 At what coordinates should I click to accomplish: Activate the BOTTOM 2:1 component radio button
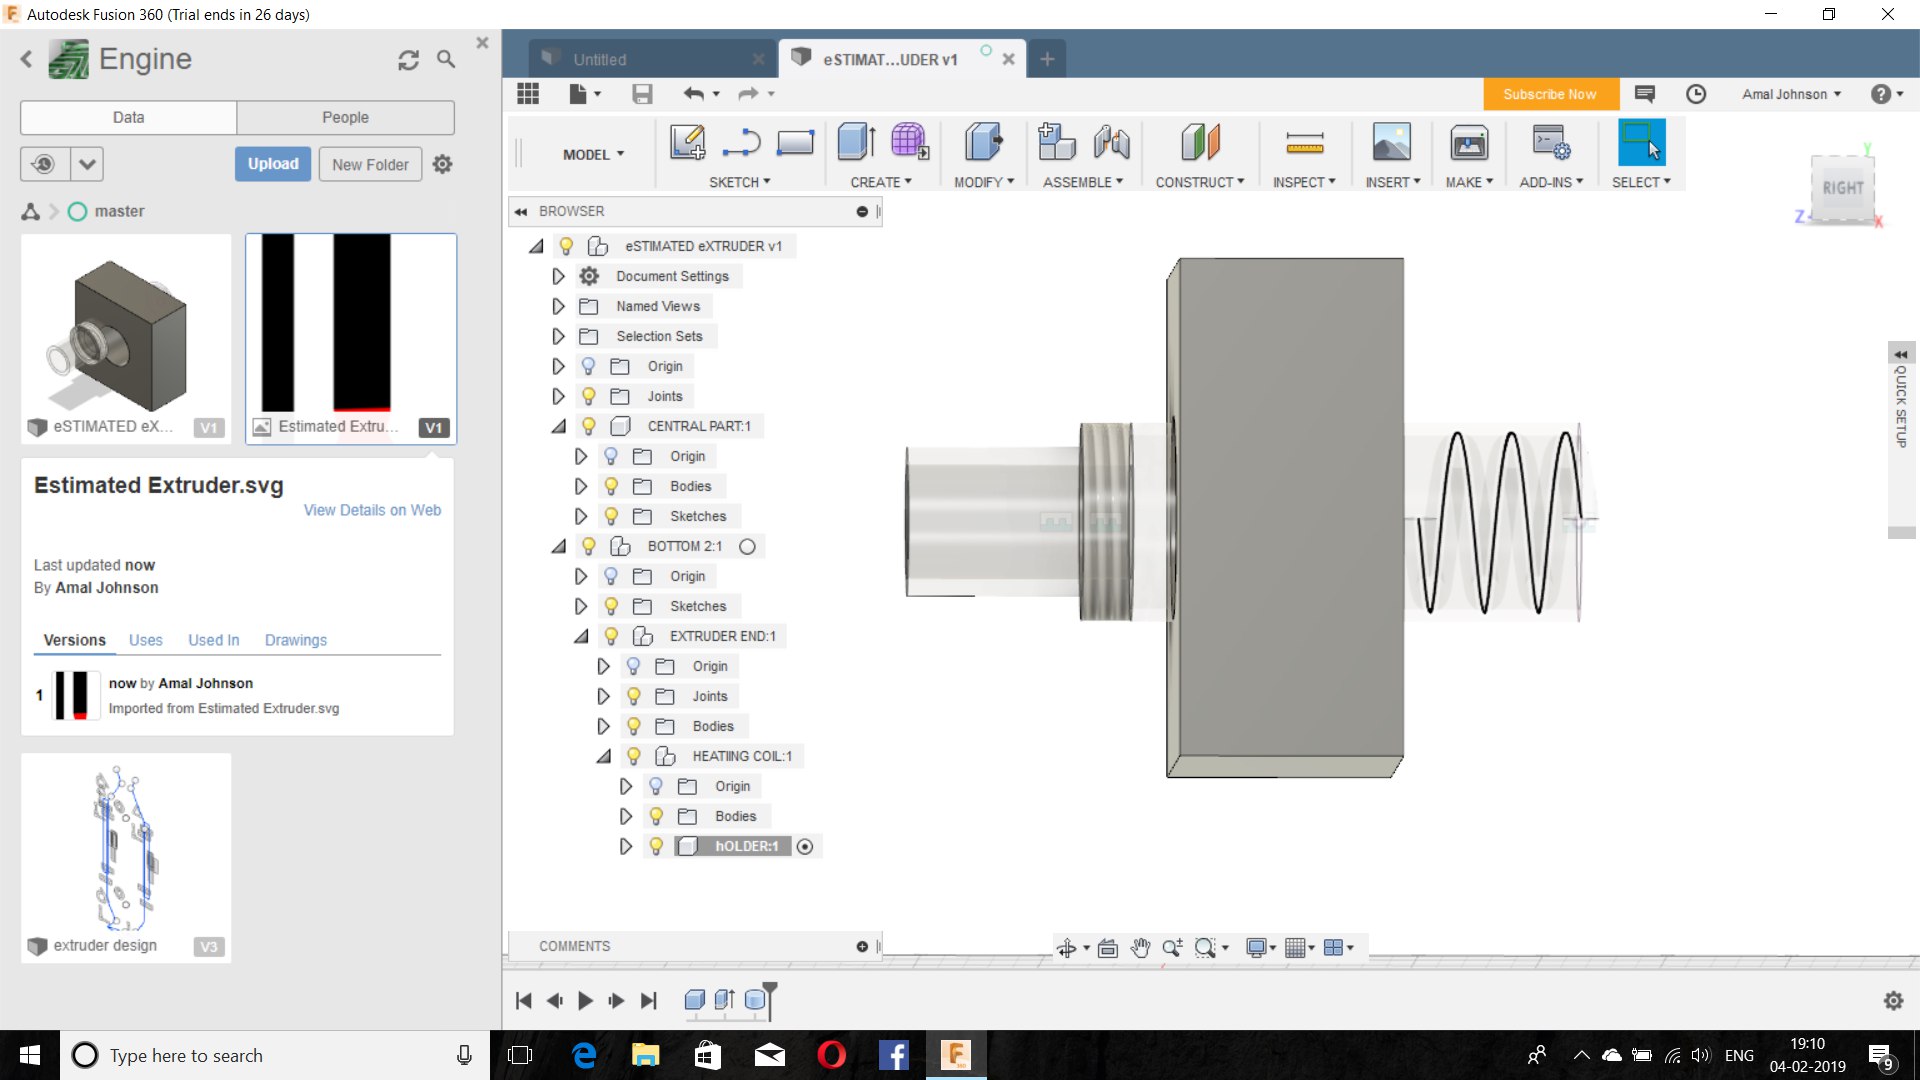pos(747,546)
